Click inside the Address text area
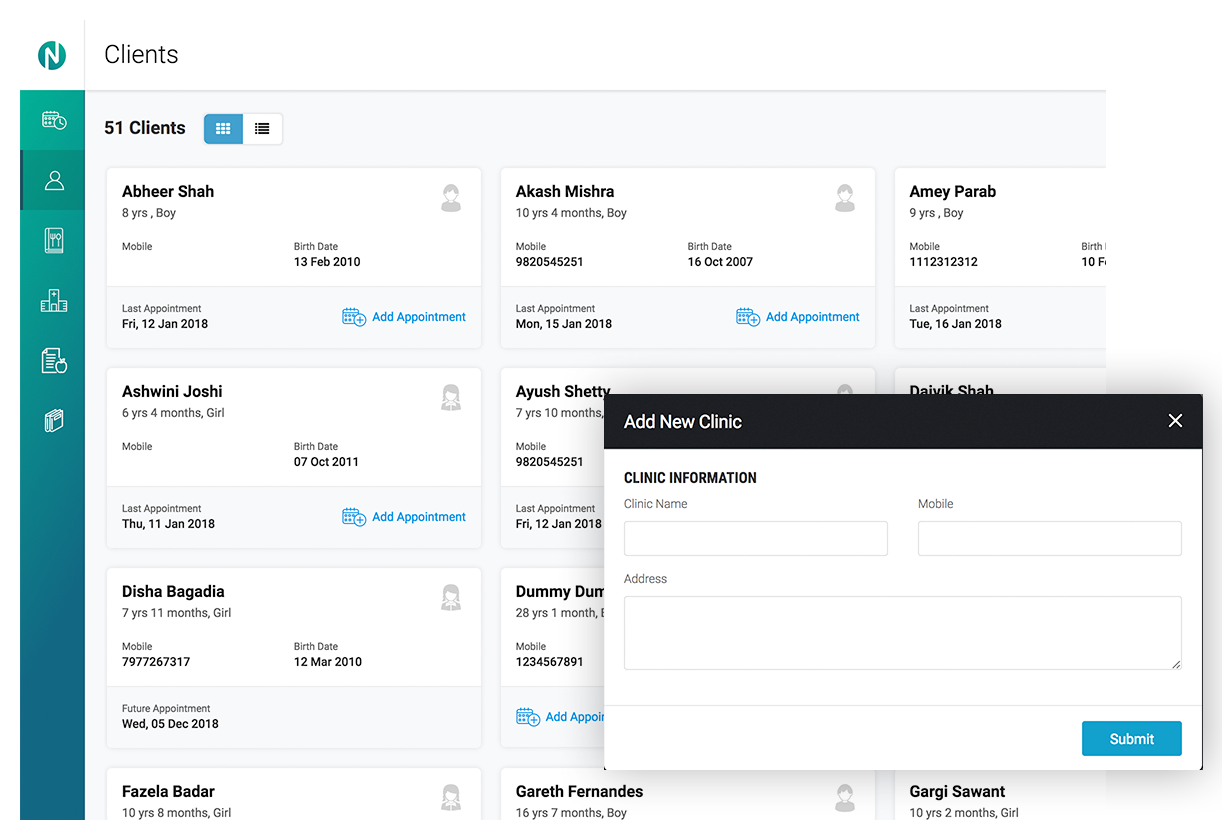Image resolution: width=1222 pixels, height=840 pixels. (902, 632)
